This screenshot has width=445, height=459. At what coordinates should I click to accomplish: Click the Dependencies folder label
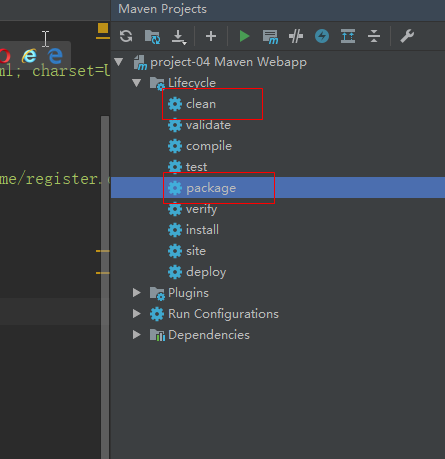tap(209, 335)
